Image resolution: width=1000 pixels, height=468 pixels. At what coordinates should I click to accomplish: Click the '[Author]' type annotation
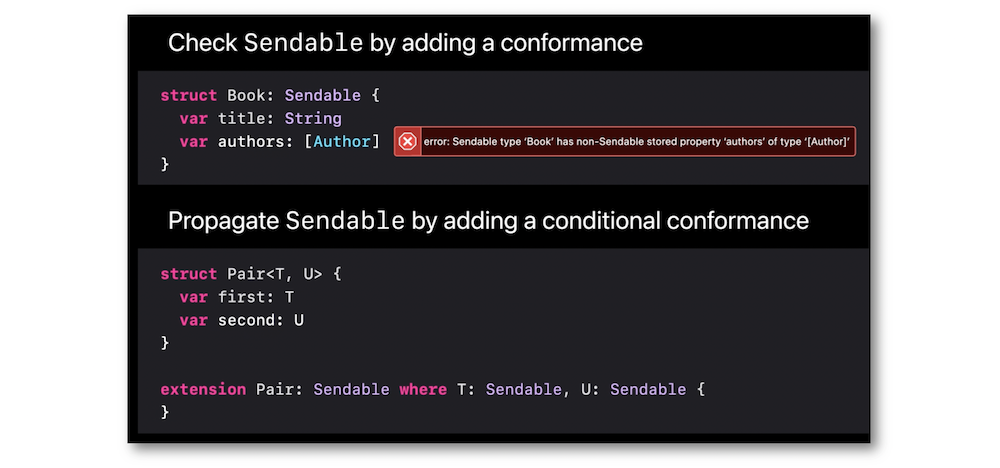(342, 142)
